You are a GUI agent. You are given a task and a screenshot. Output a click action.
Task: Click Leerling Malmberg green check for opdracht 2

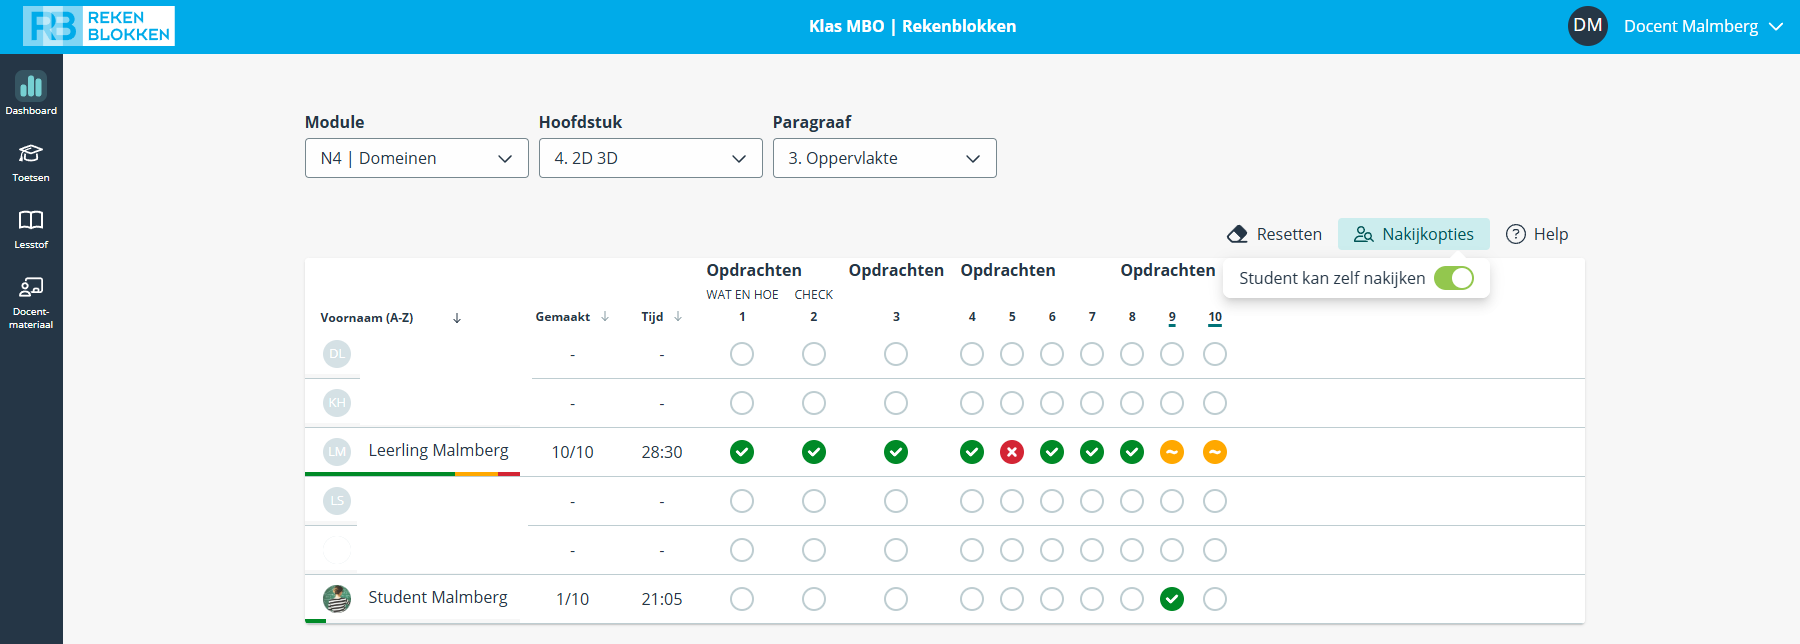814,452
